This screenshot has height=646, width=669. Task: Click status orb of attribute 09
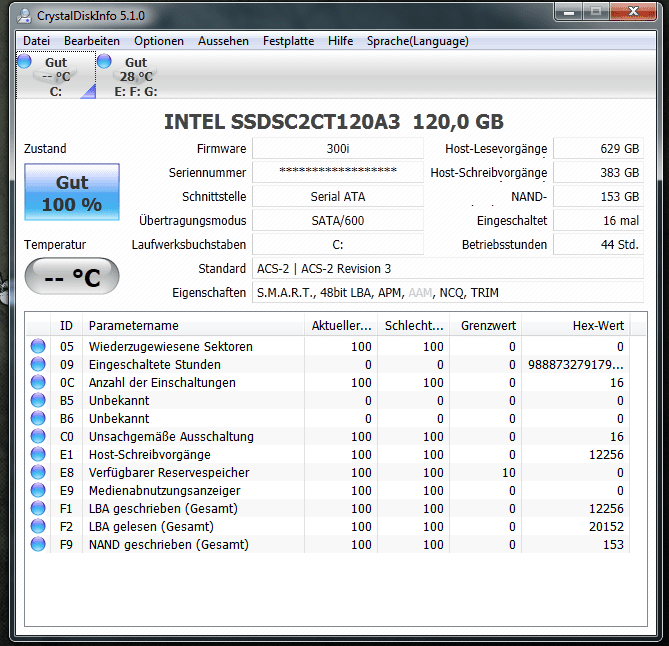click(38, 364)
